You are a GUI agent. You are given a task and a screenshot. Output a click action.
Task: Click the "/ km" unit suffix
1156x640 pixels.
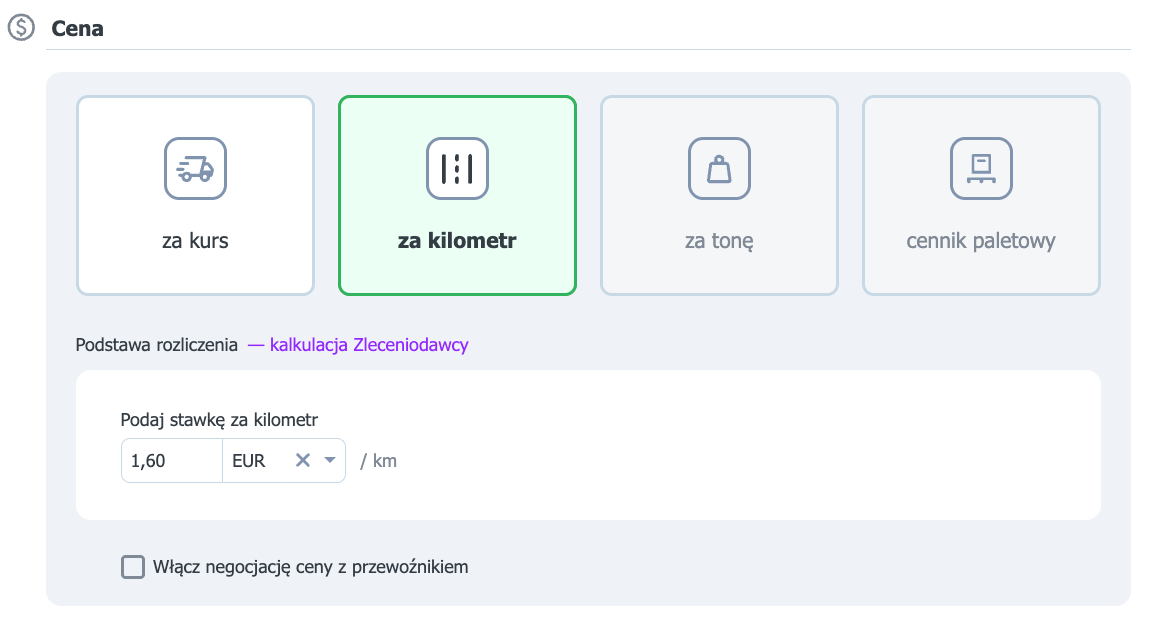[378, 461]
